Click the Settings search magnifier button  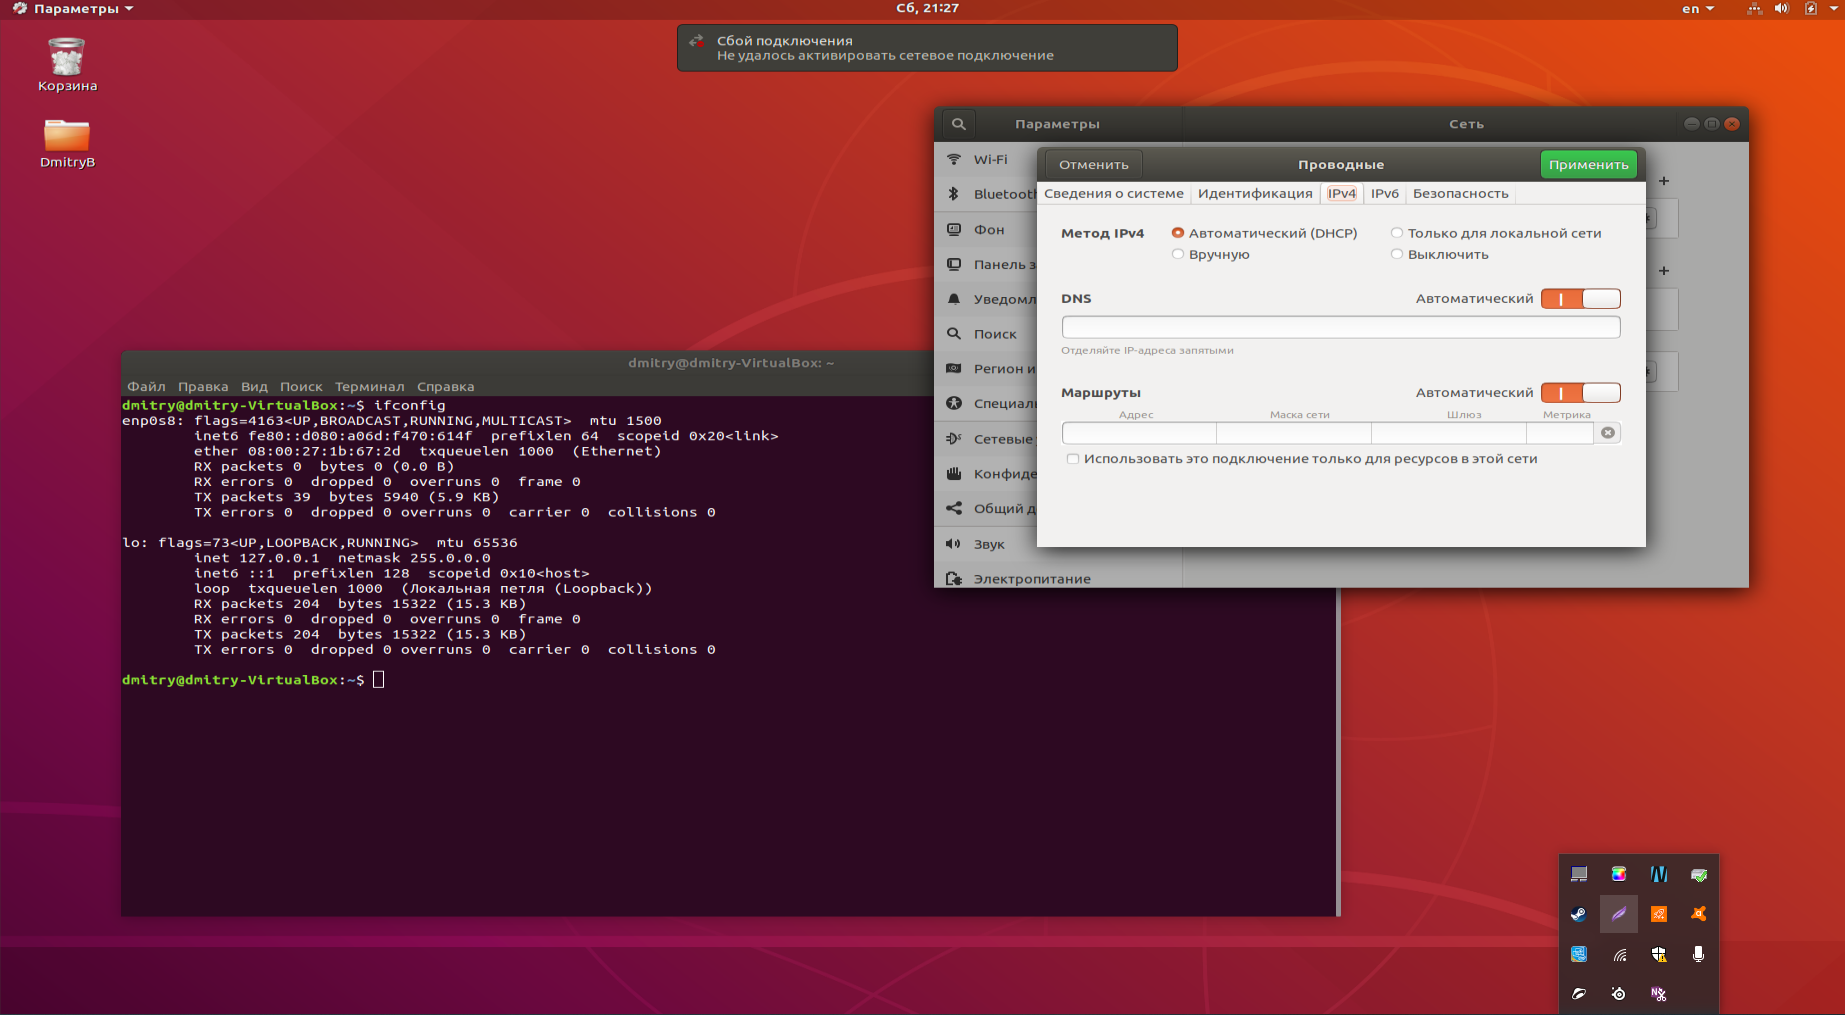[958, 124]
